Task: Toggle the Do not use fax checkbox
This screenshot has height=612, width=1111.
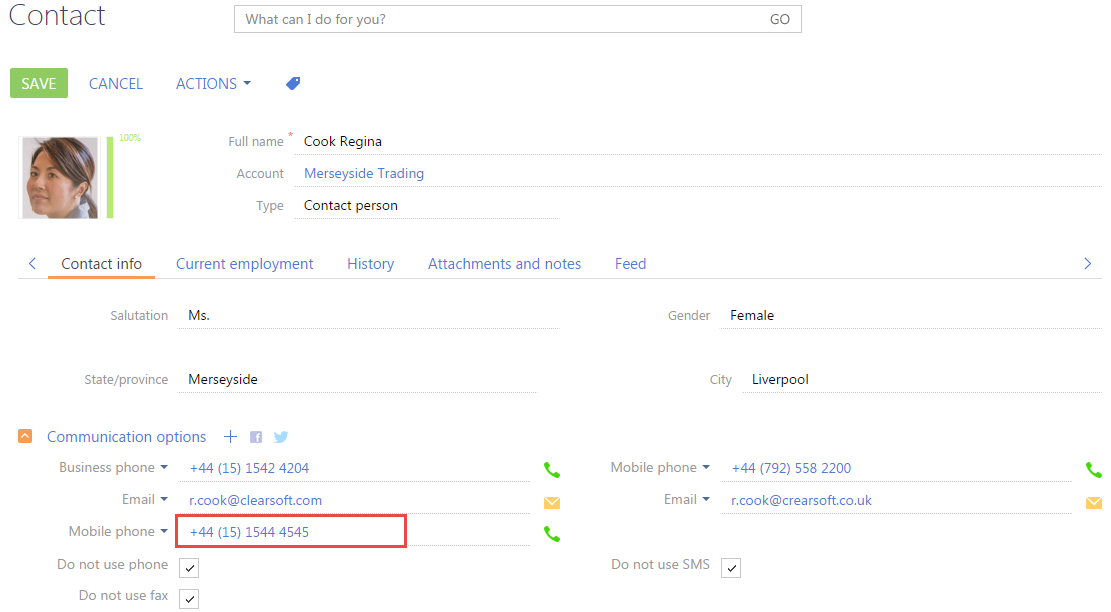Action: (x=189, y=599)
